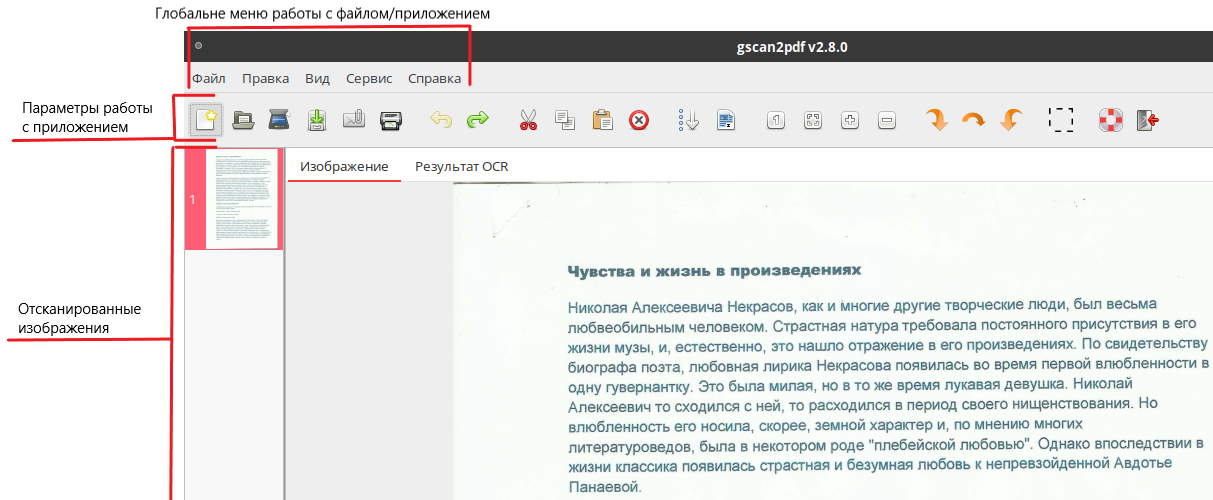This screenshot has width=1213, height=500.
Task: Rotate the page 180 degrees
Action: [x=973, y=121]
